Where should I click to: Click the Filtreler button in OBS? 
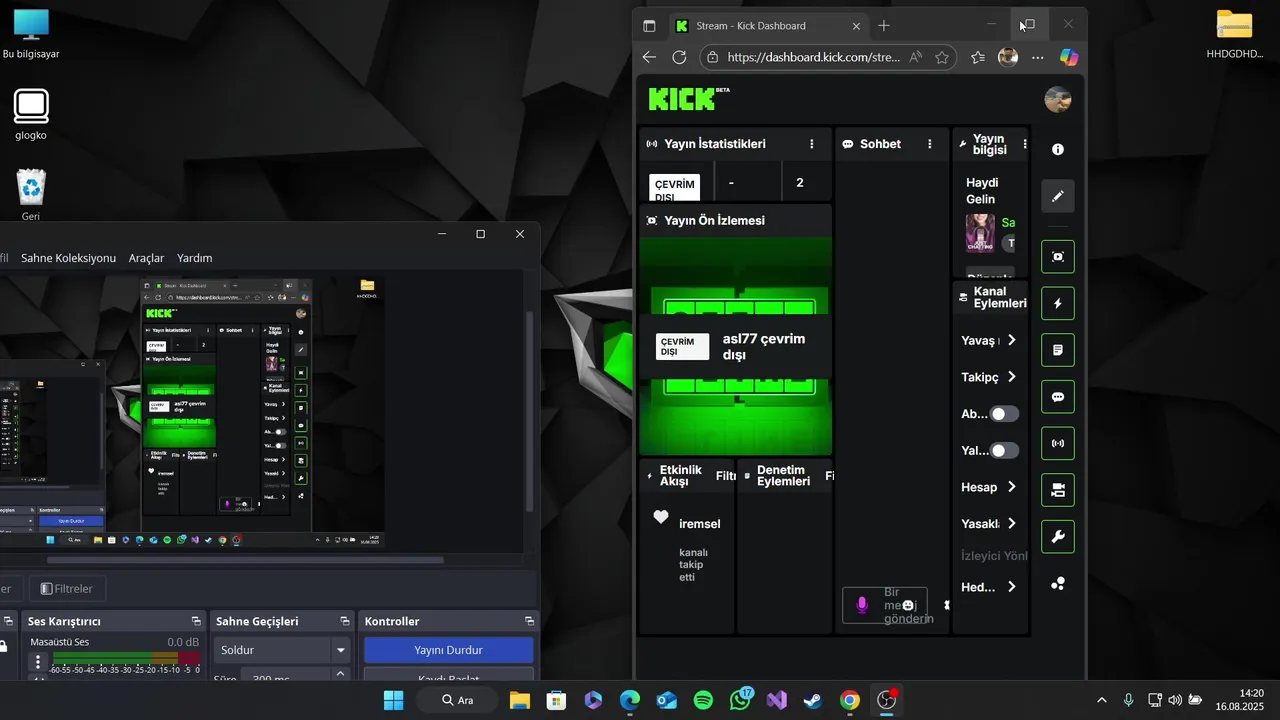pyautogui.click(x=67, y=589)
